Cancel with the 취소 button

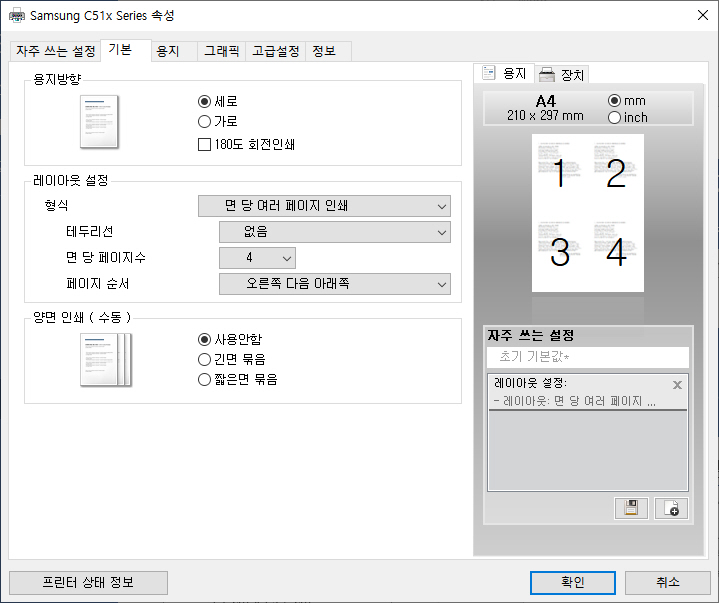[x=668, y=582]
